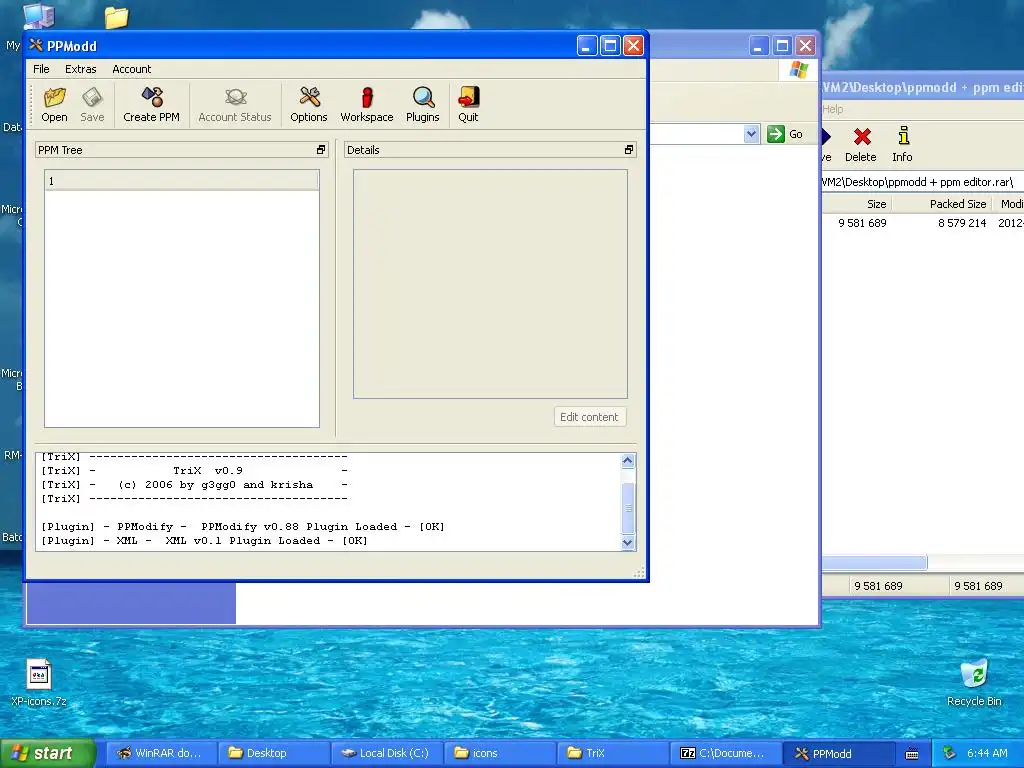Image resolution: width=1024 pixels, height=768 pixels.
Task: Minimize the PPModd window
Action: 586,46
